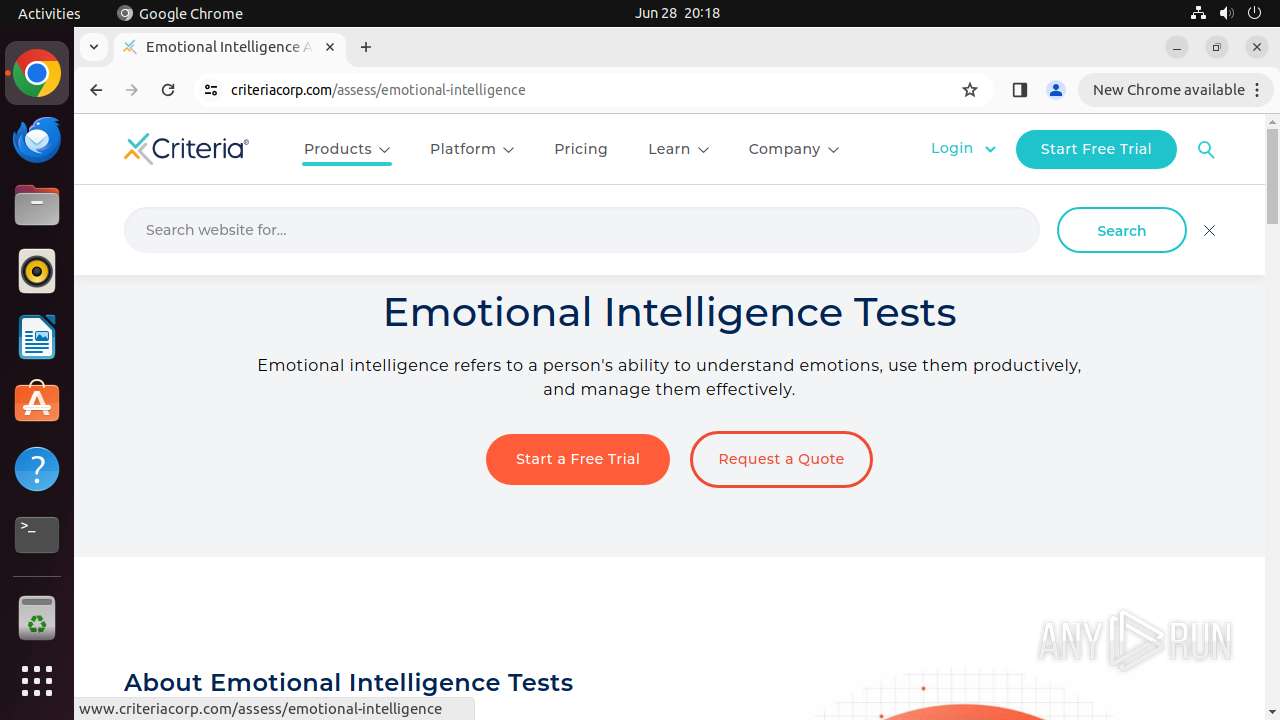Launch Thunderbird Mail from the dock
1280x720 pixels.
click(x=37, y=140)
